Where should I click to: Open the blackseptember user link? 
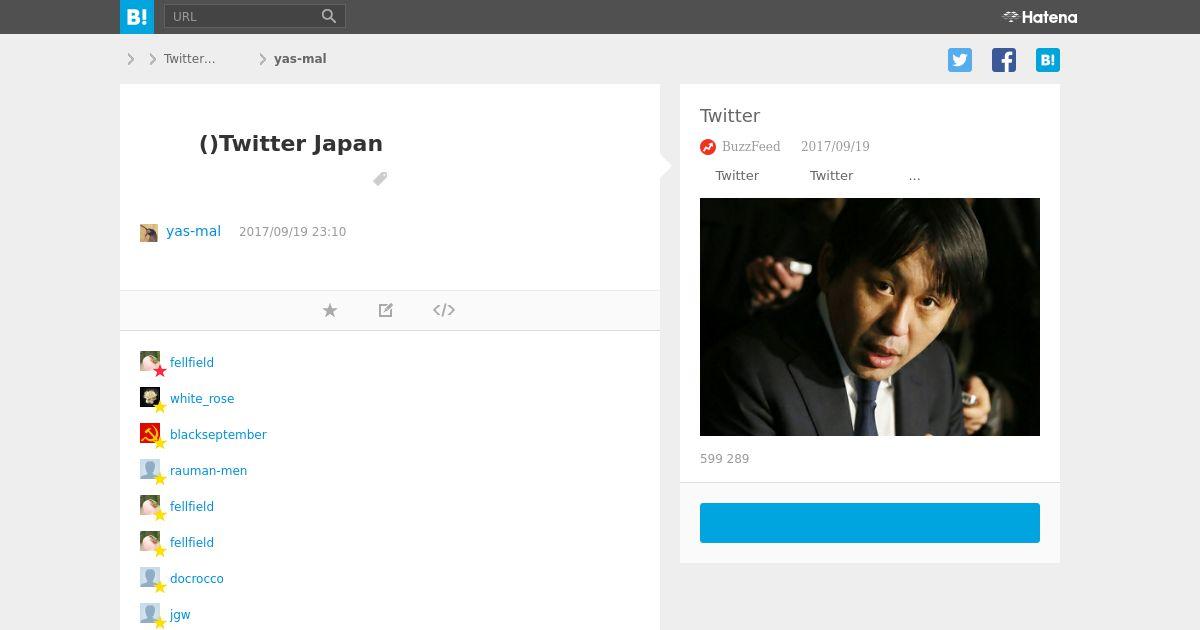[x=218, y=435]
